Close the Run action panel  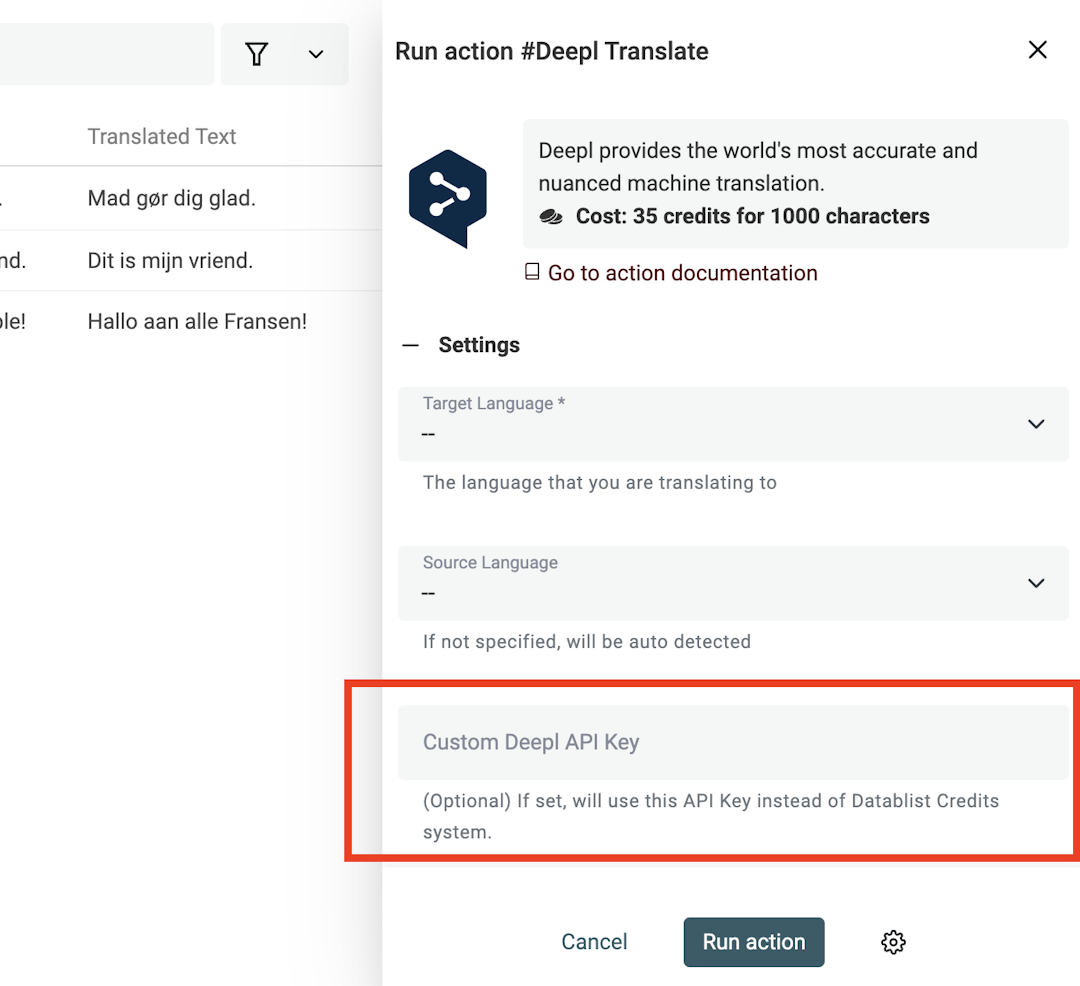pos(1037,49)
